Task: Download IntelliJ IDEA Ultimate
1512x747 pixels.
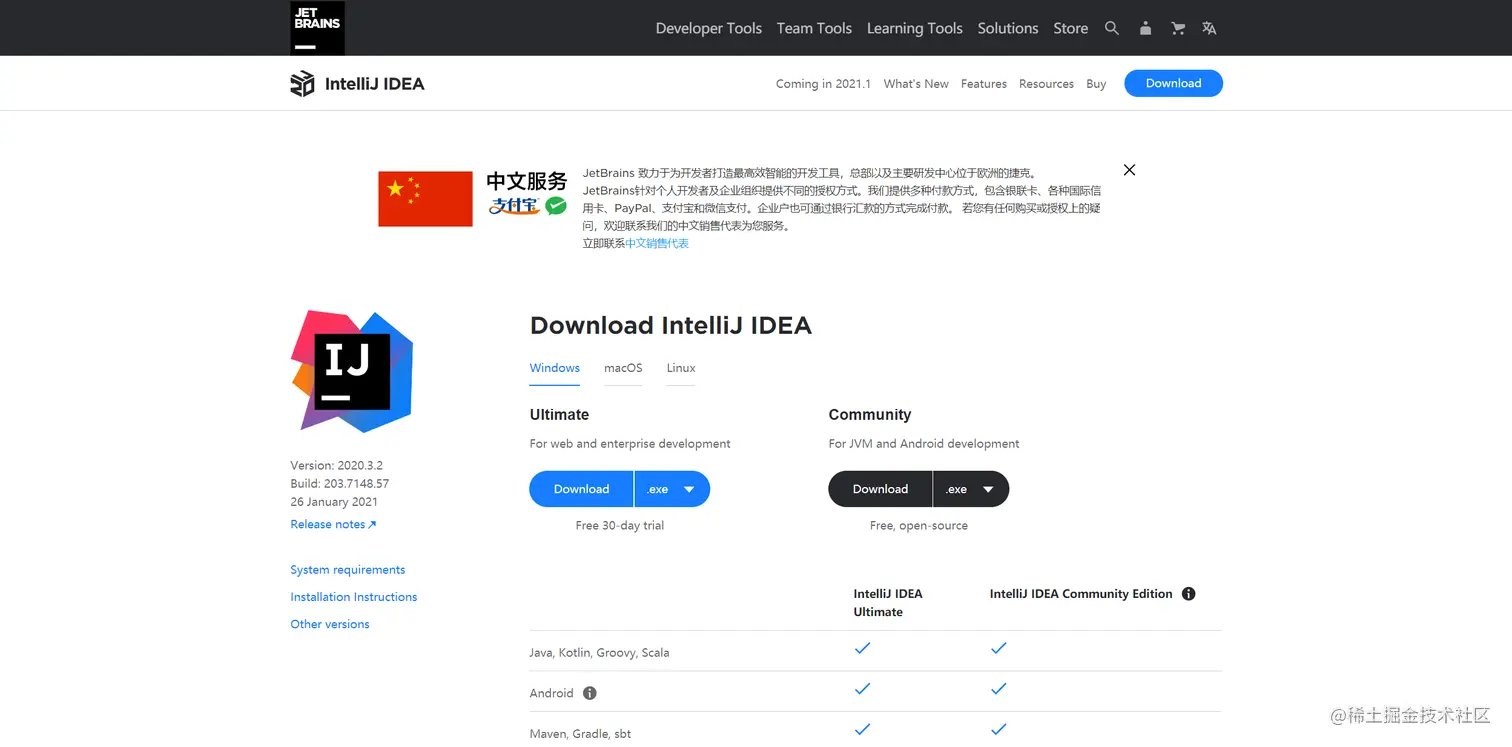Action: click(x=581, y=489)
